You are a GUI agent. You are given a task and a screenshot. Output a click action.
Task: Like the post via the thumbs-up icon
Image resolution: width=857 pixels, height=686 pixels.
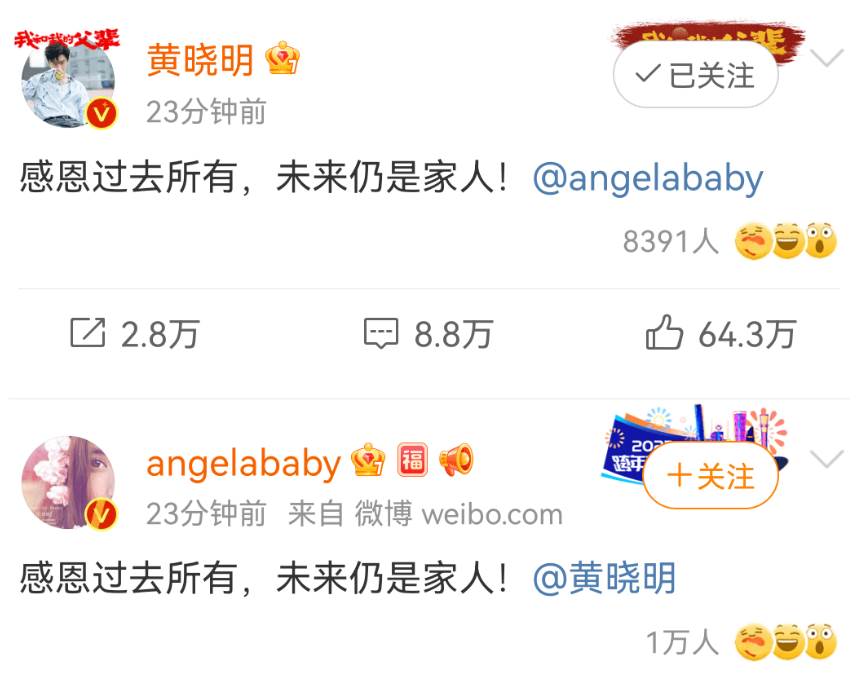(664, 331)
